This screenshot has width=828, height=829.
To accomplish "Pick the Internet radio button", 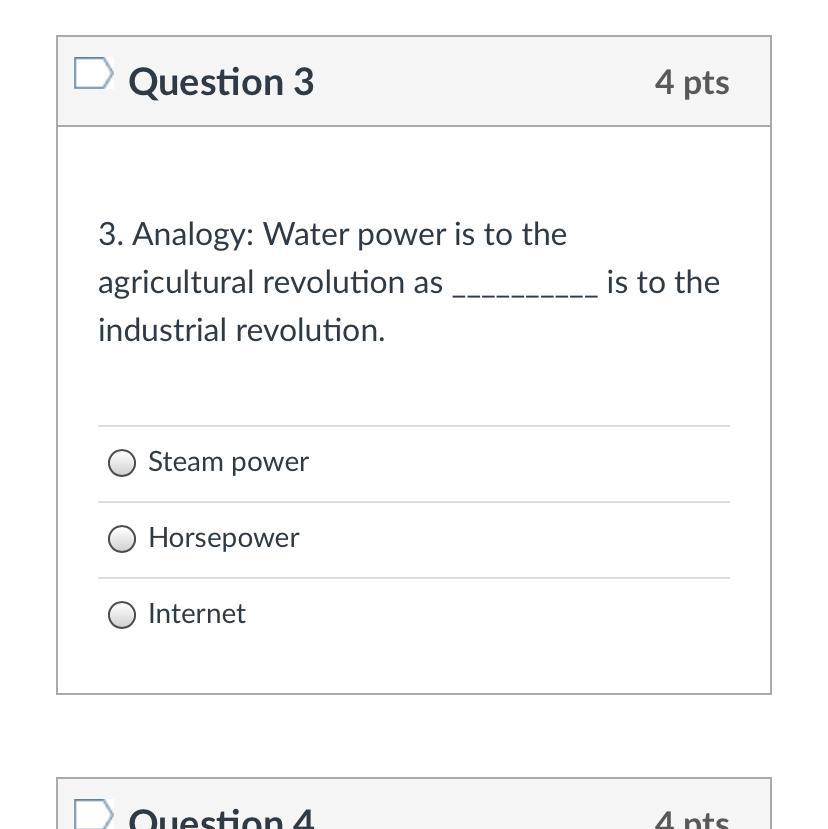I will 122,615.
